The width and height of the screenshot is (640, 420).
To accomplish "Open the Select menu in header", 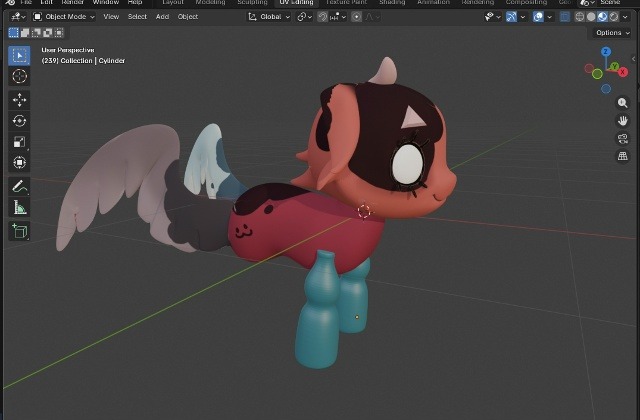I will [137, 17].
